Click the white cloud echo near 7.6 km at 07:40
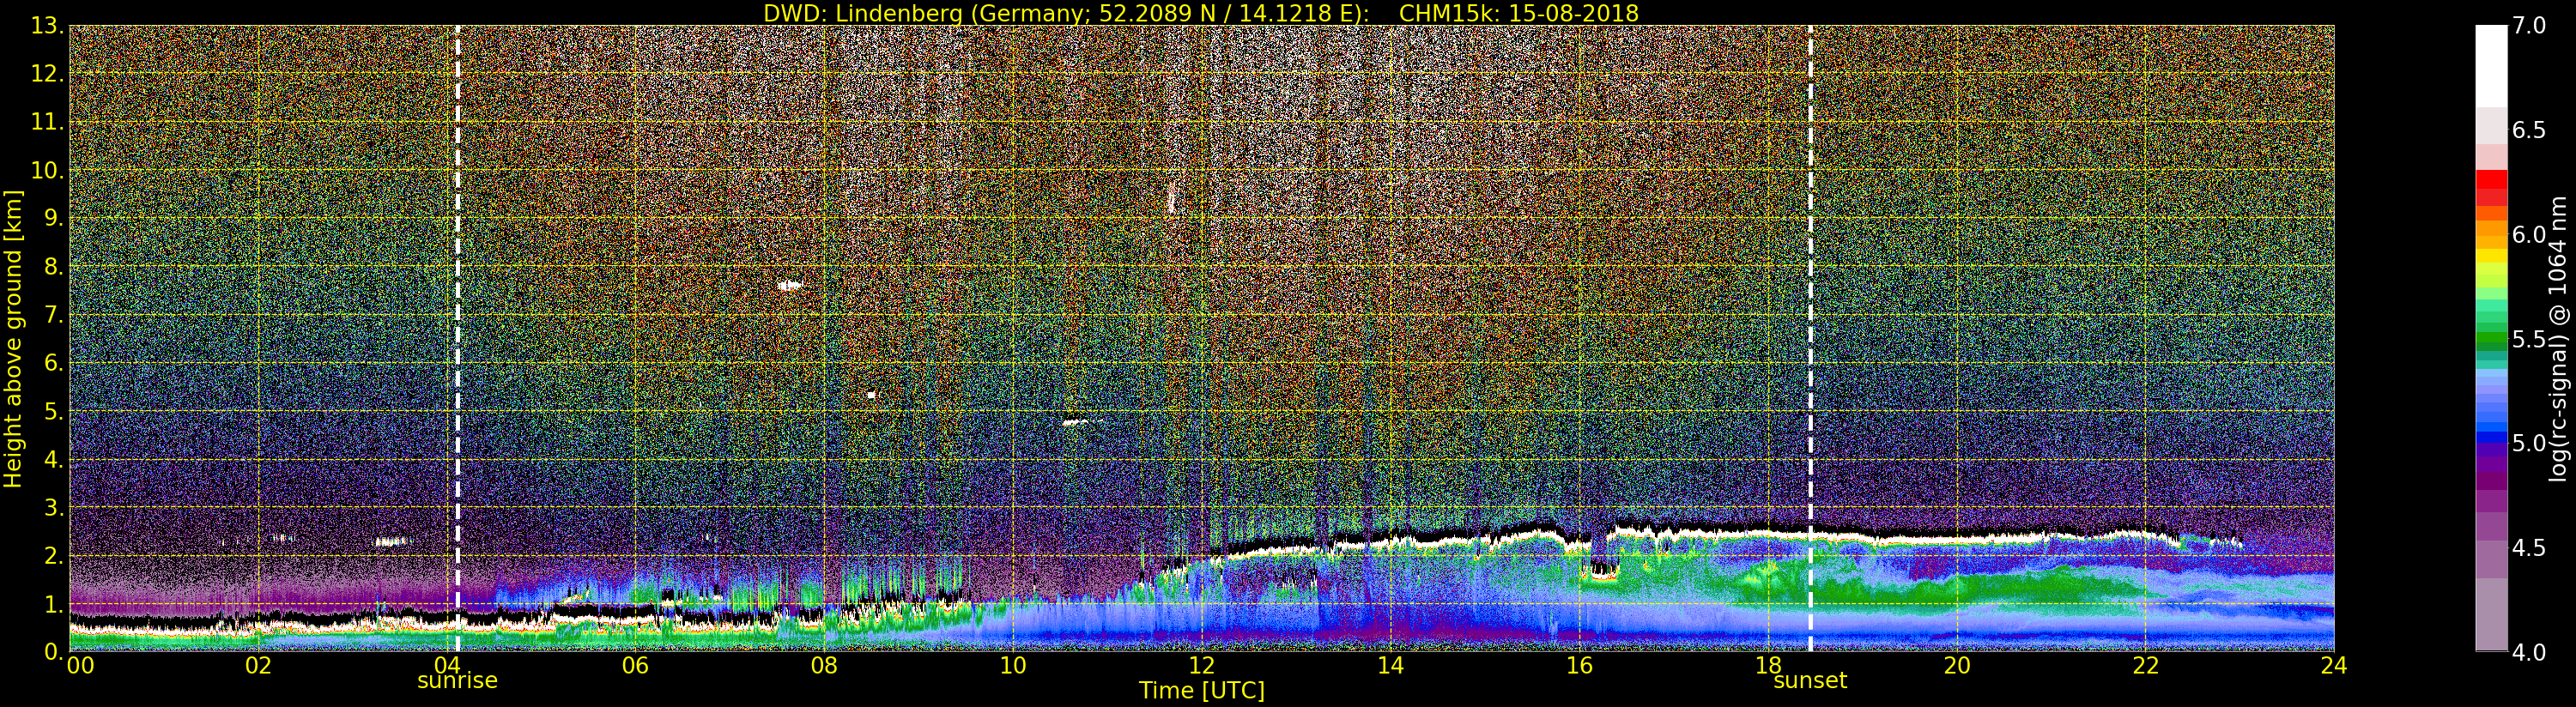 point(790,285)
